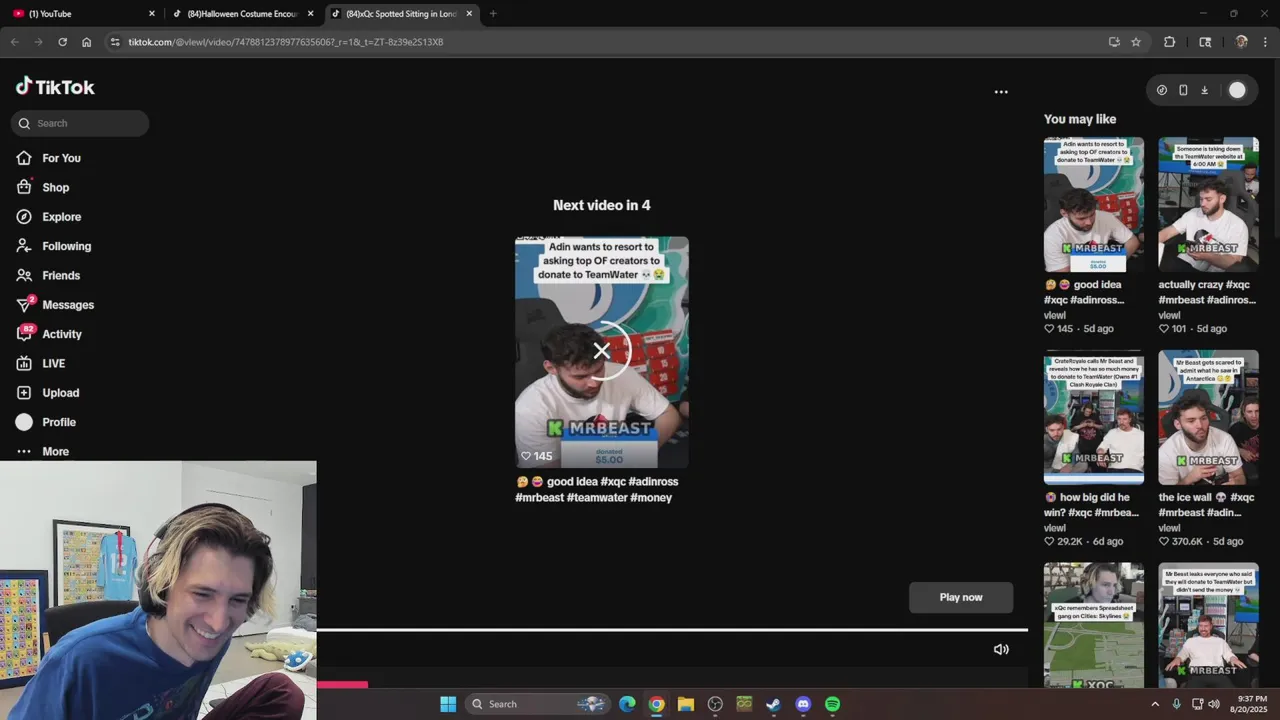Reload the page
Viewport: 1280px width, 720px height.
(62, 42)
